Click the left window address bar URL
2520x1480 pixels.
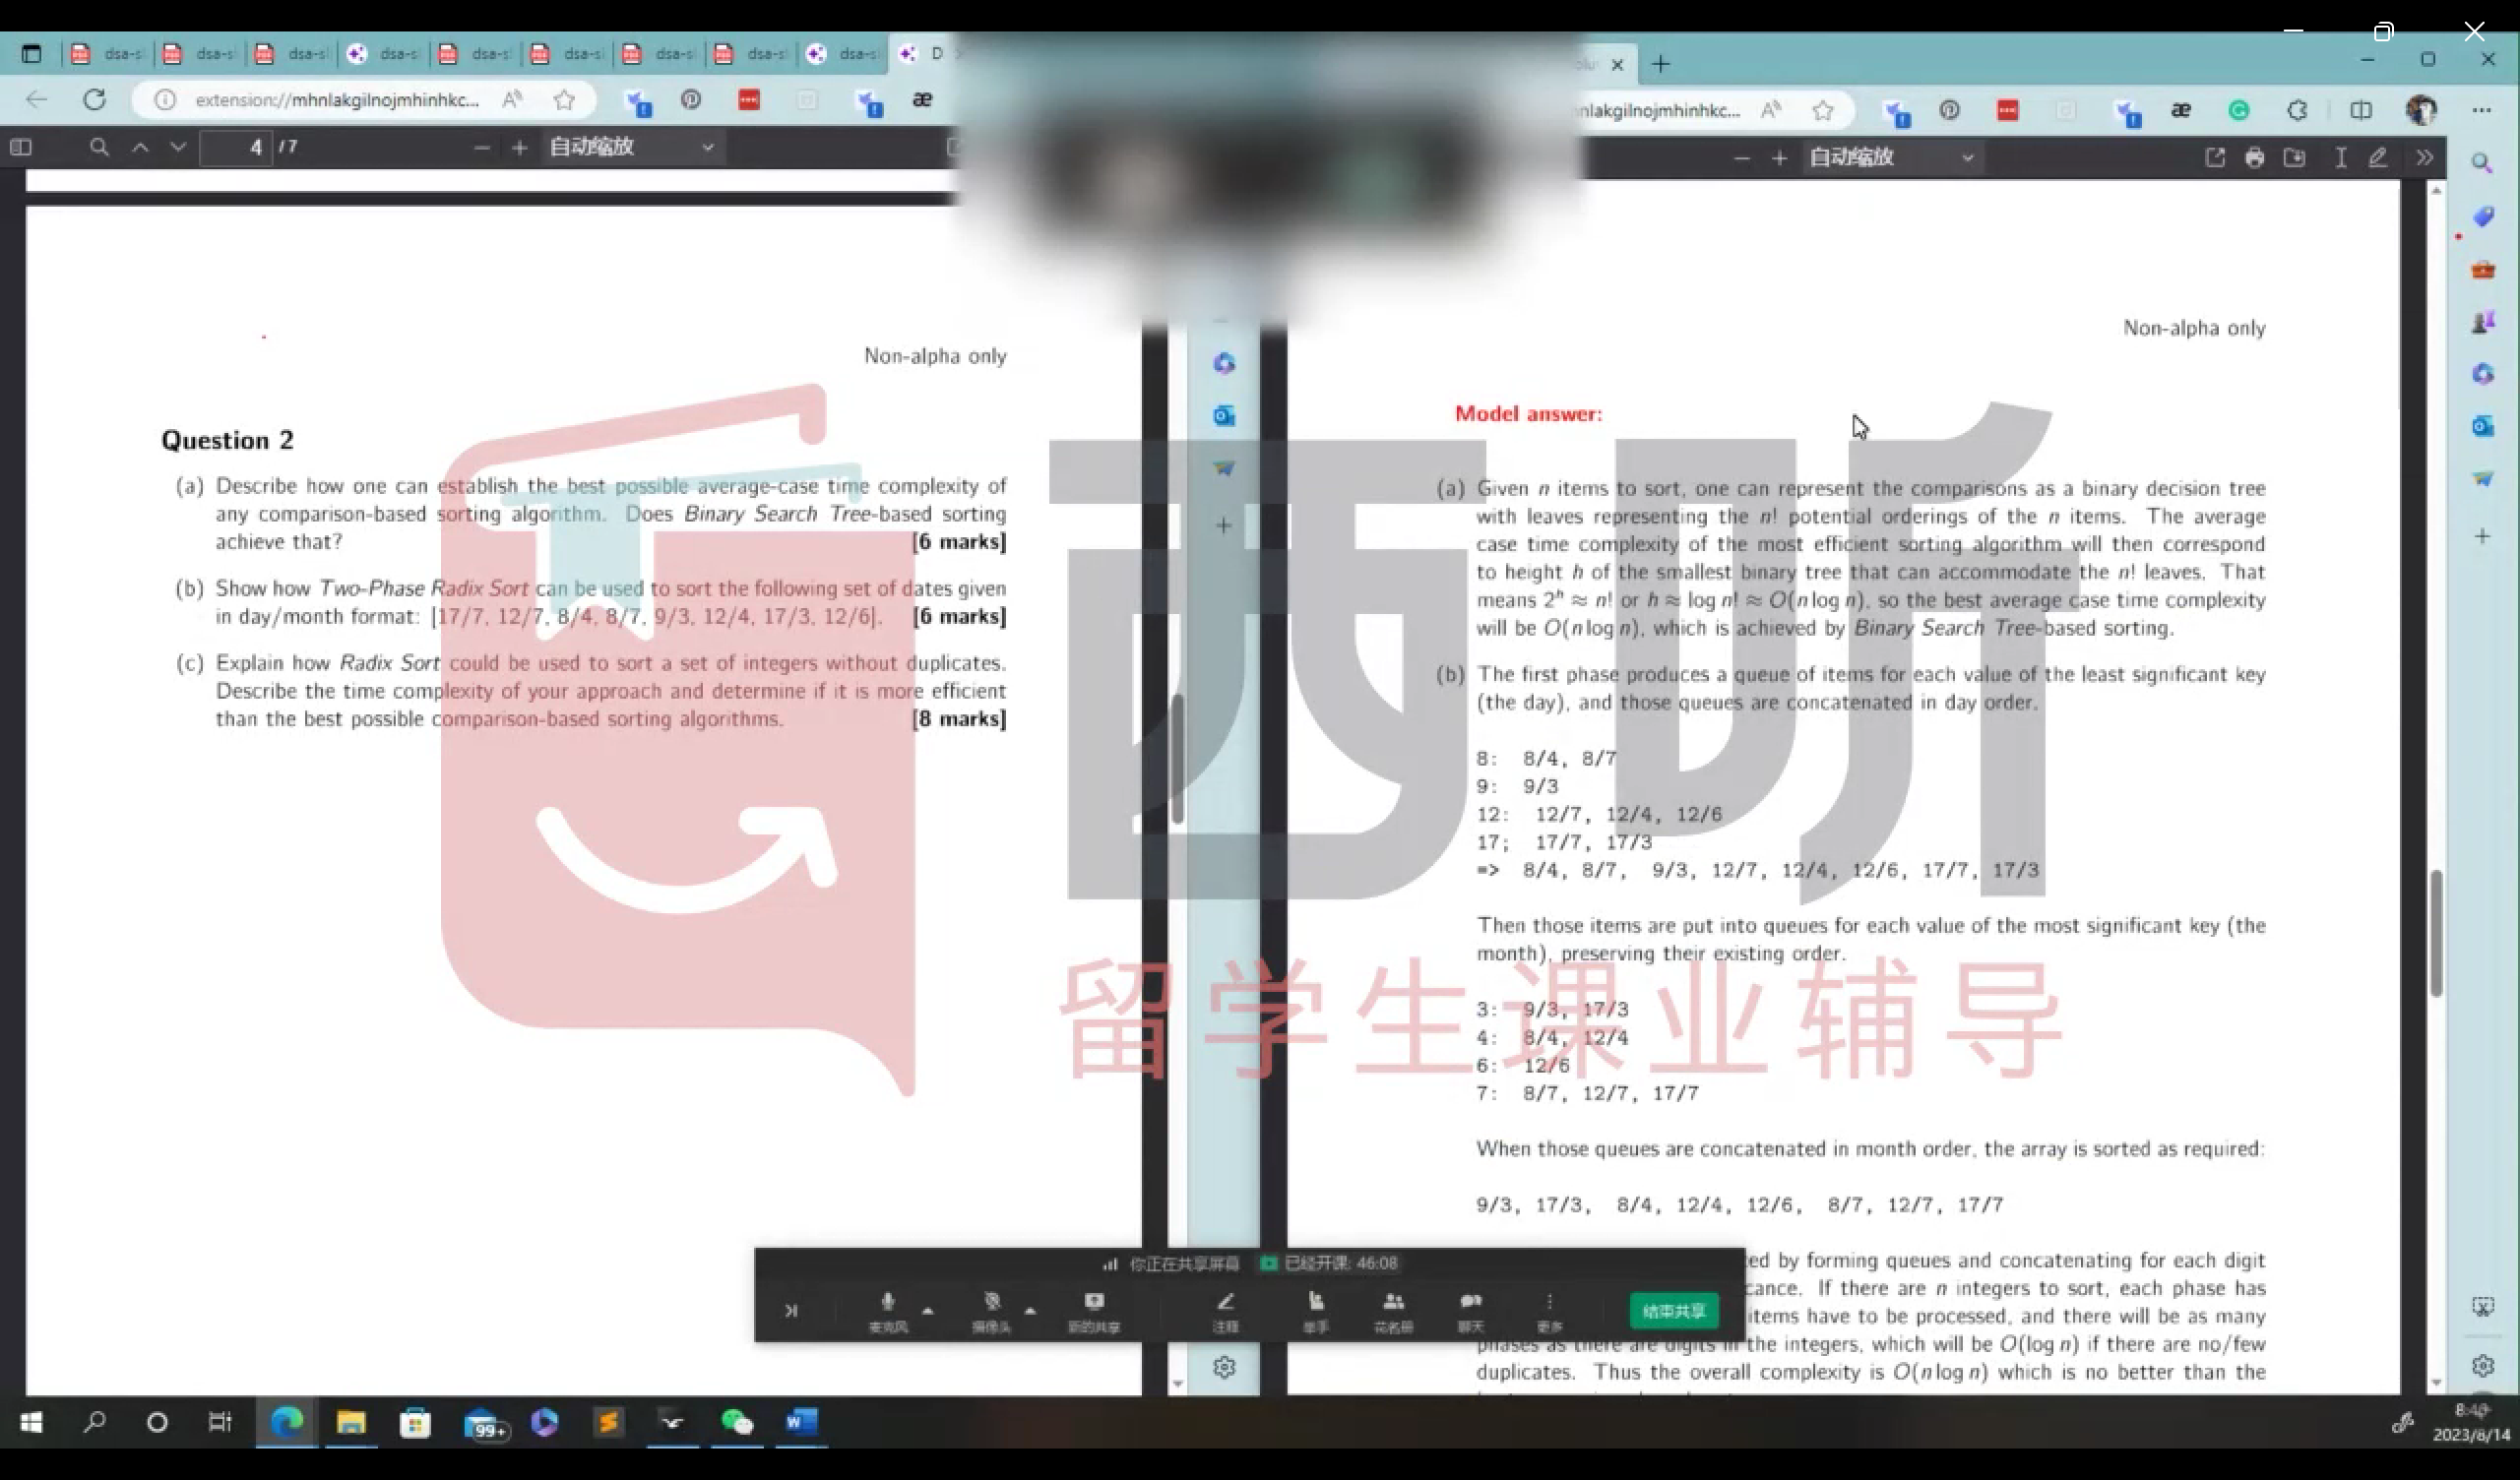click(337, 100)
